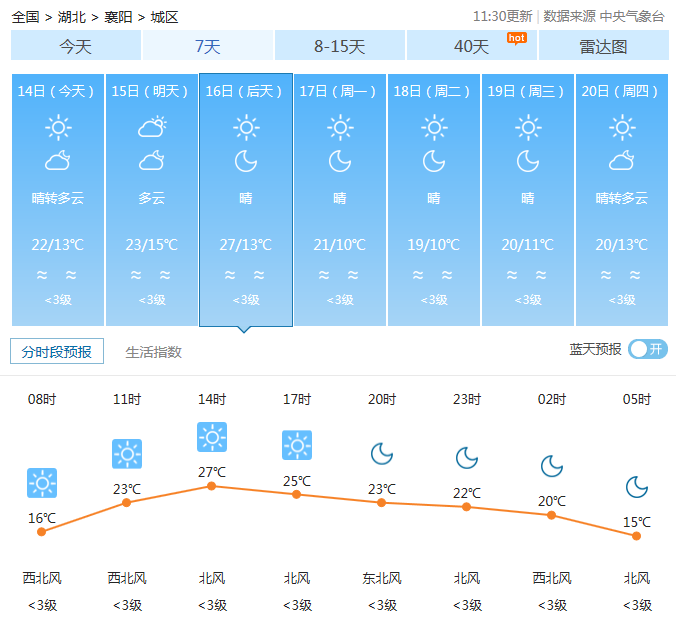This screenshot has width=676, height=639.
Task: Click the 23℃ data point at 11时
Action: 126,502
